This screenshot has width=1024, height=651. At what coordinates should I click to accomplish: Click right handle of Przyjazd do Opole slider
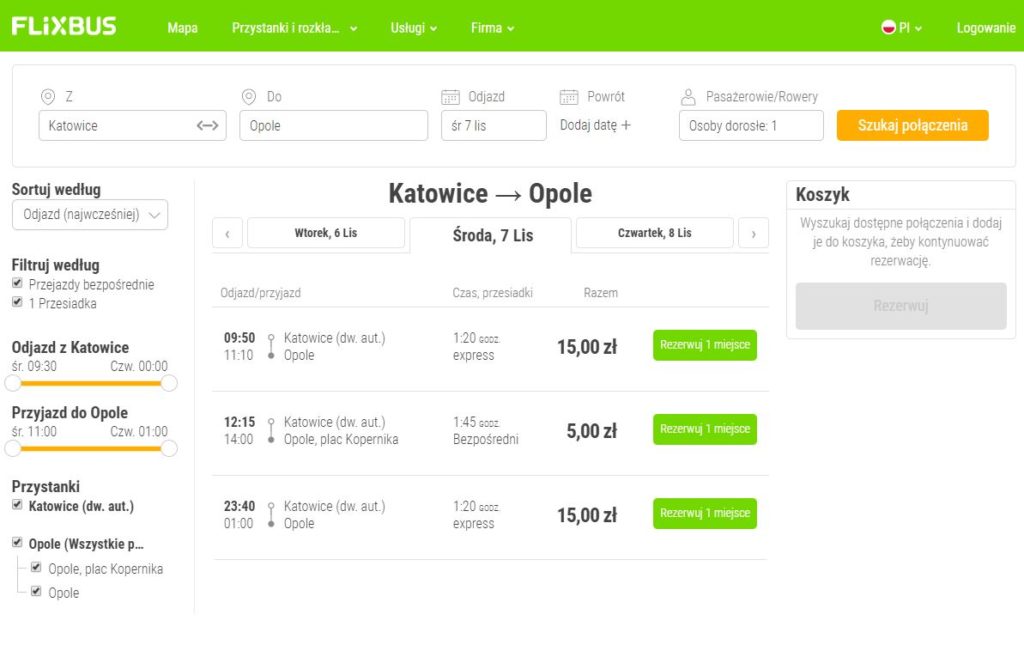pyautogui.click(x=168, y=449)
